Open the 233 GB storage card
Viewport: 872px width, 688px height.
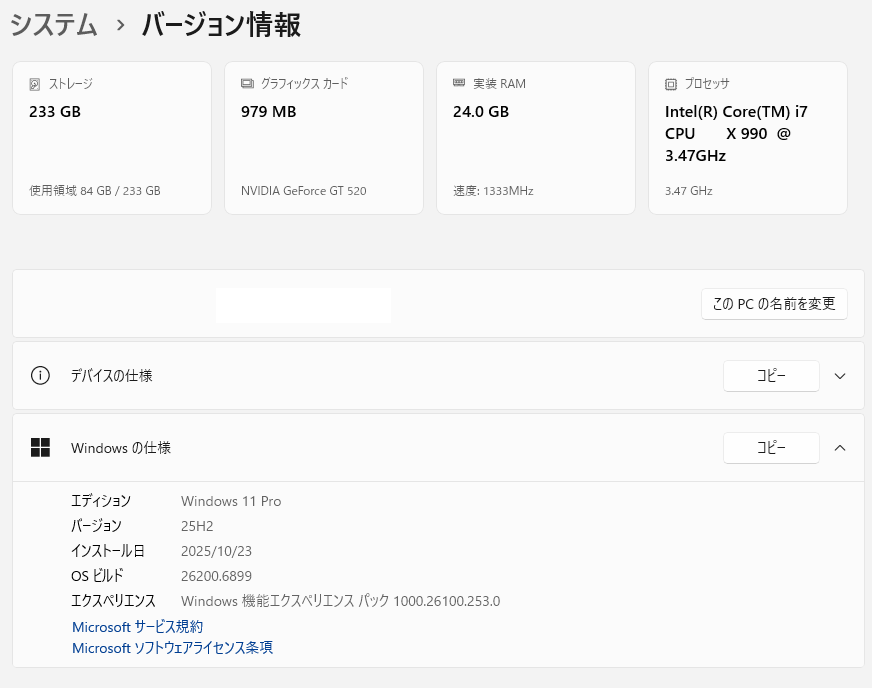(112, 140)
